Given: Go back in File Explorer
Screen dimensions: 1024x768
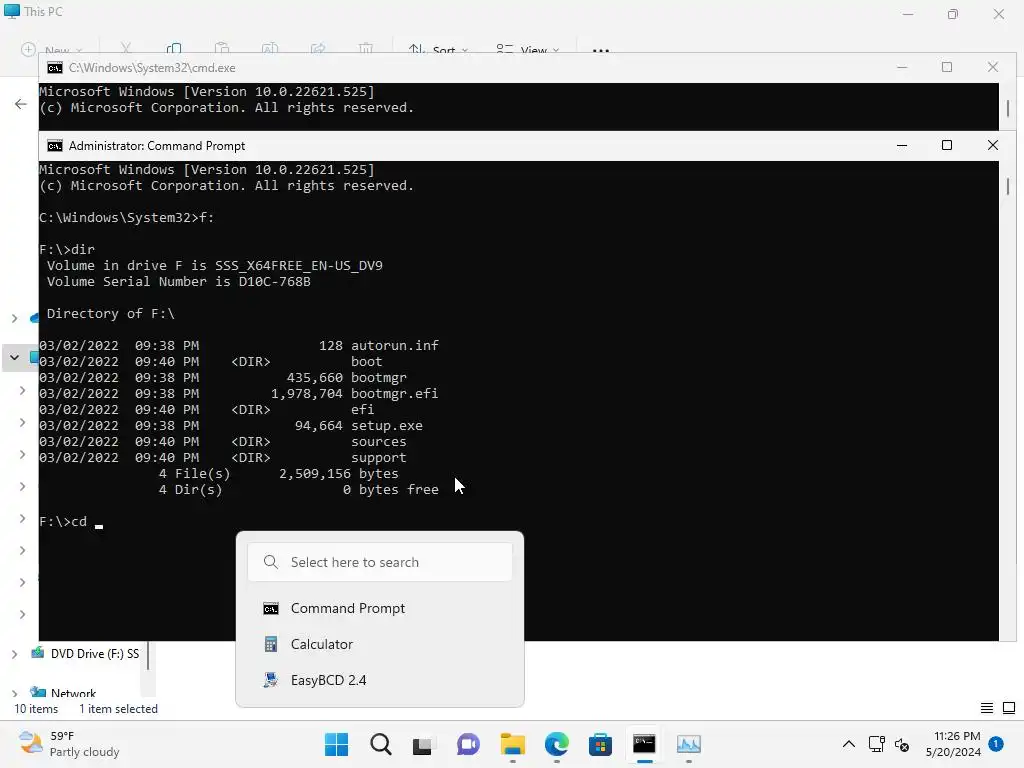Looking at the screenshot, I should click(21, 104).
